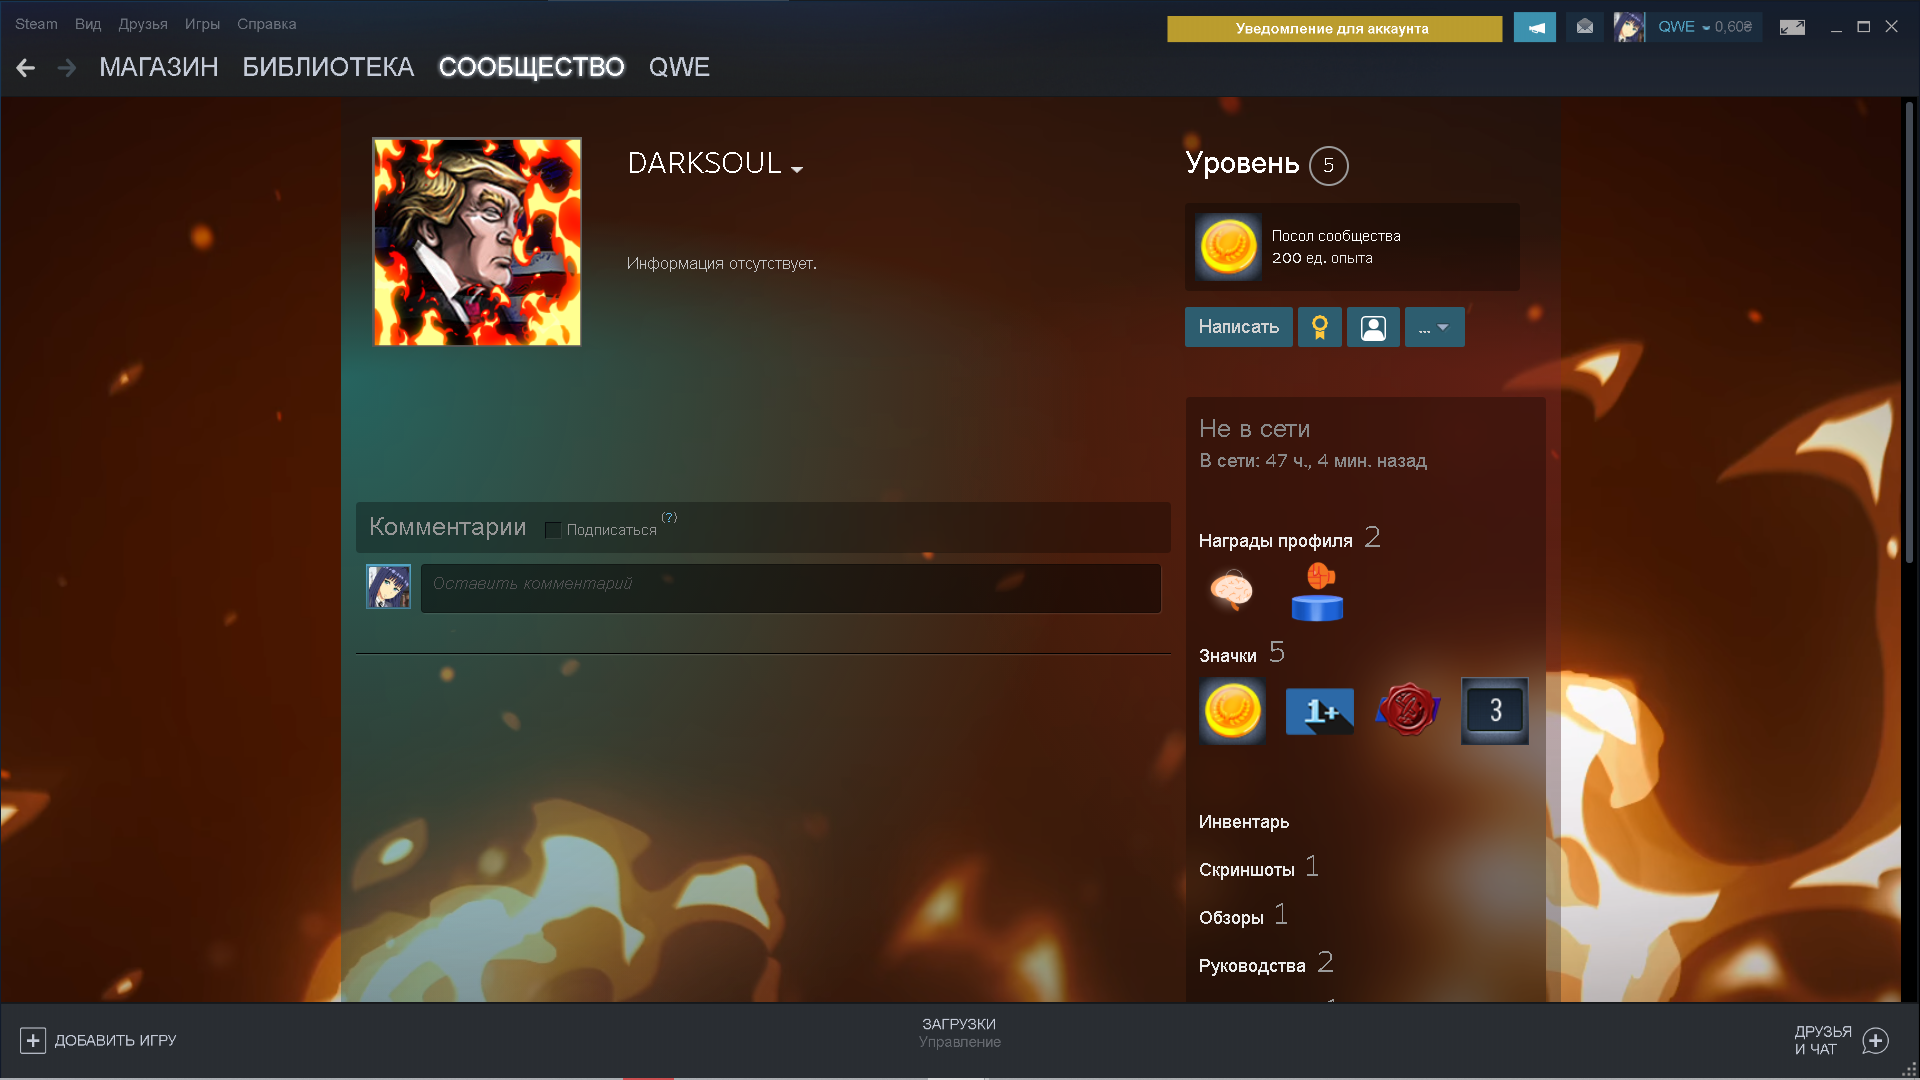Open the Вид menu
The width and height of the screenshot is (1920, 1080).
pyautogui.click(x=88, y=24)
